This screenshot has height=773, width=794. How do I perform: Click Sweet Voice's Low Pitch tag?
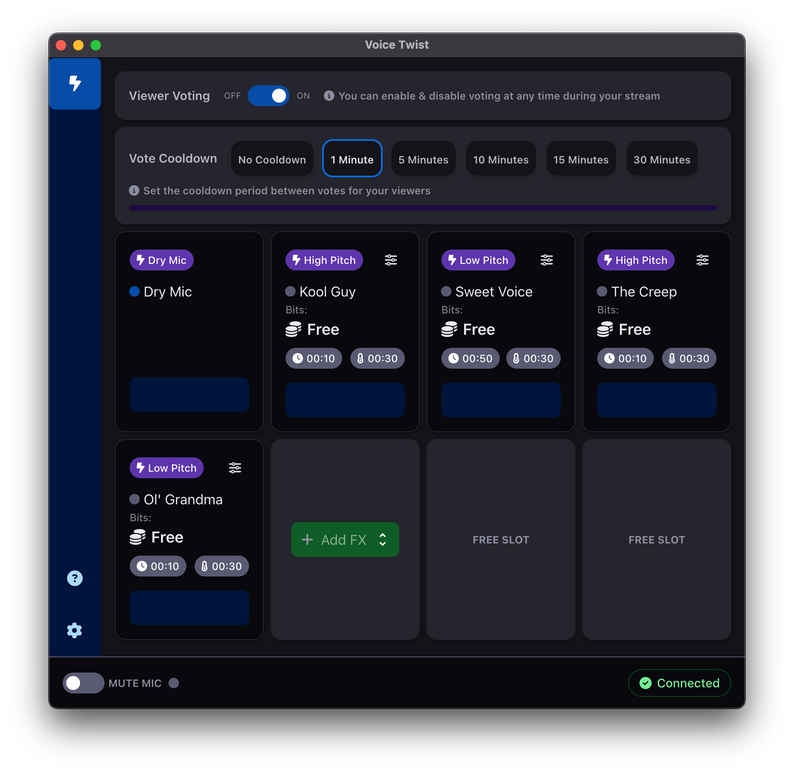tap(478, 260)
